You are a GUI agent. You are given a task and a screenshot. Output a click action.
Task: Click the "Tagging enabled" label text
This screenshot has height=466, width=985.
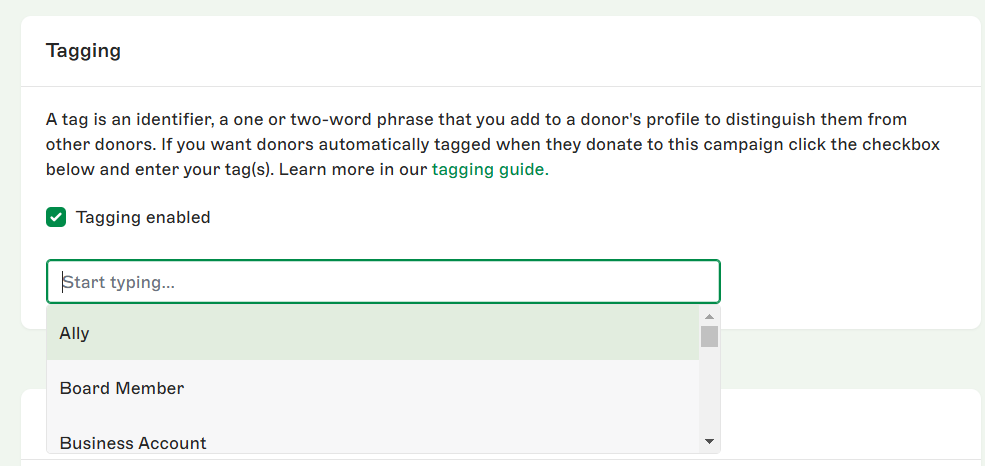pos(143,217)
